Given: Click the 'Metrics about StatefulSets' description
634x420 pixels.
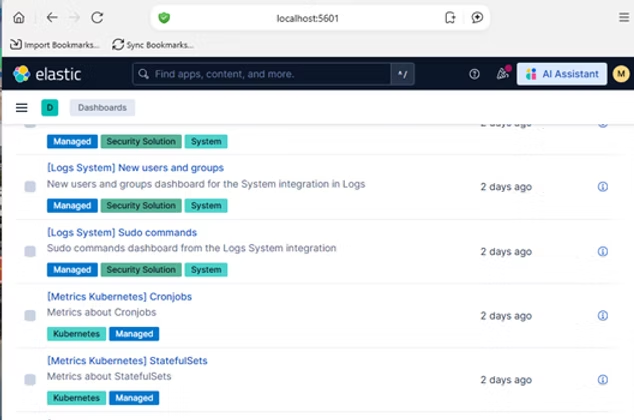Looking at the screenshot, I should tap(109, 376).
